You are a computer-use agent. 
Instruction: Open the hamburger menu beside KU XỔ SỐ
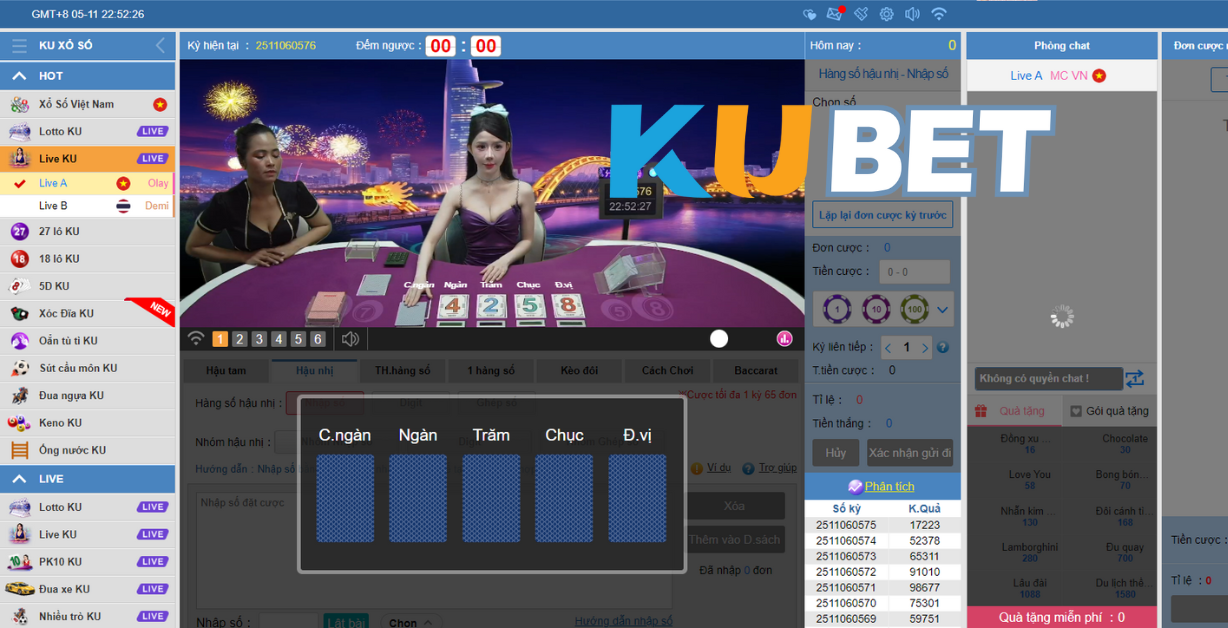19,46
